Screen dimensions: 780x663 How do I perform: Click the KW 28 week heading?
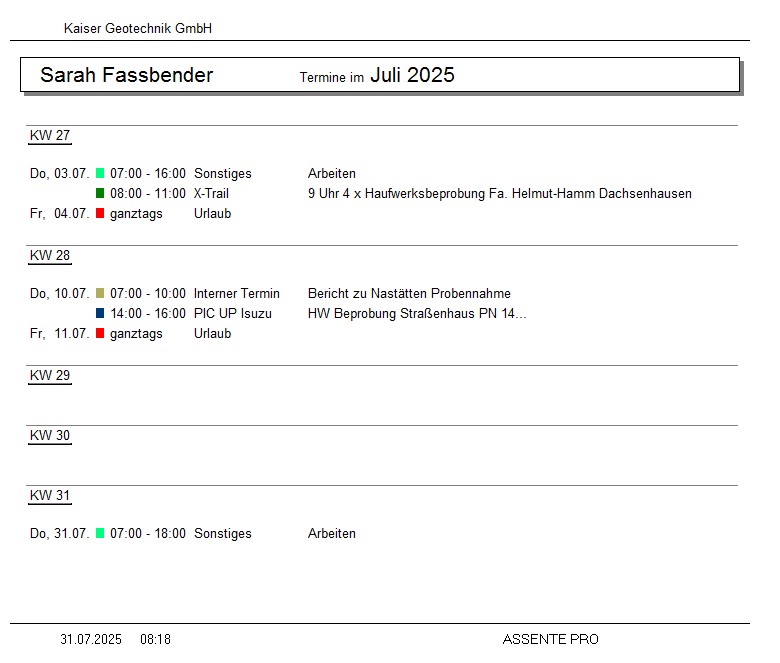click(x=50, y=256)
